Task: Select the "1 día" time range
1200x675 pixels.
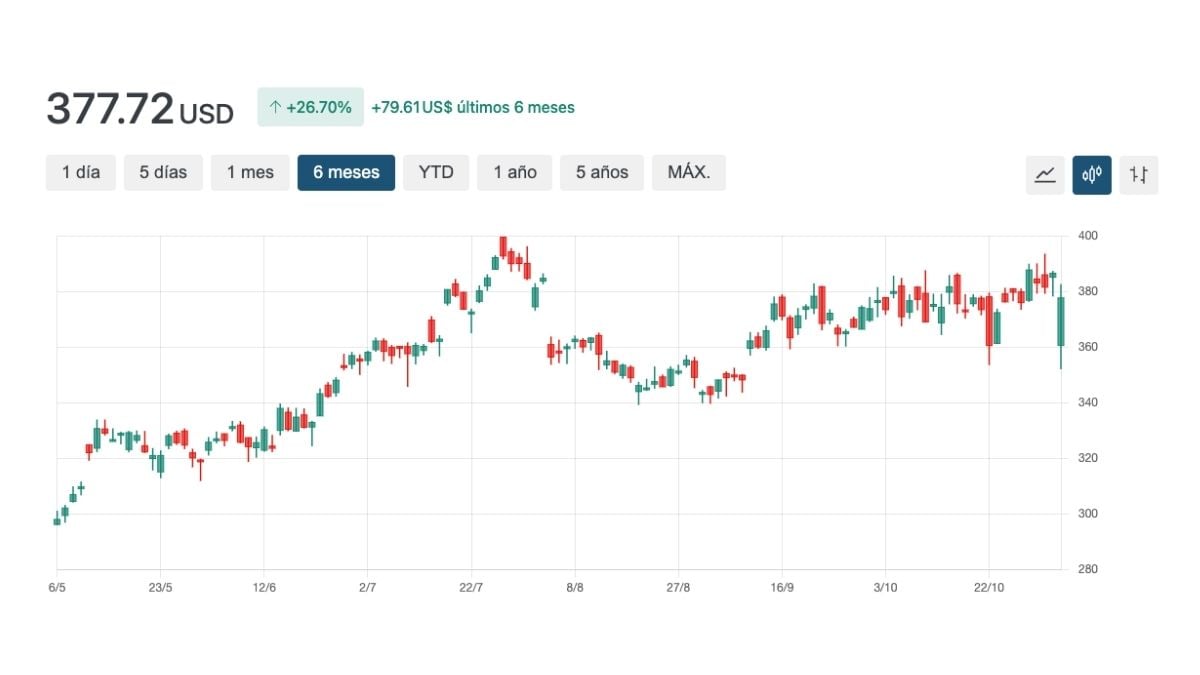Action: (80, 172)
